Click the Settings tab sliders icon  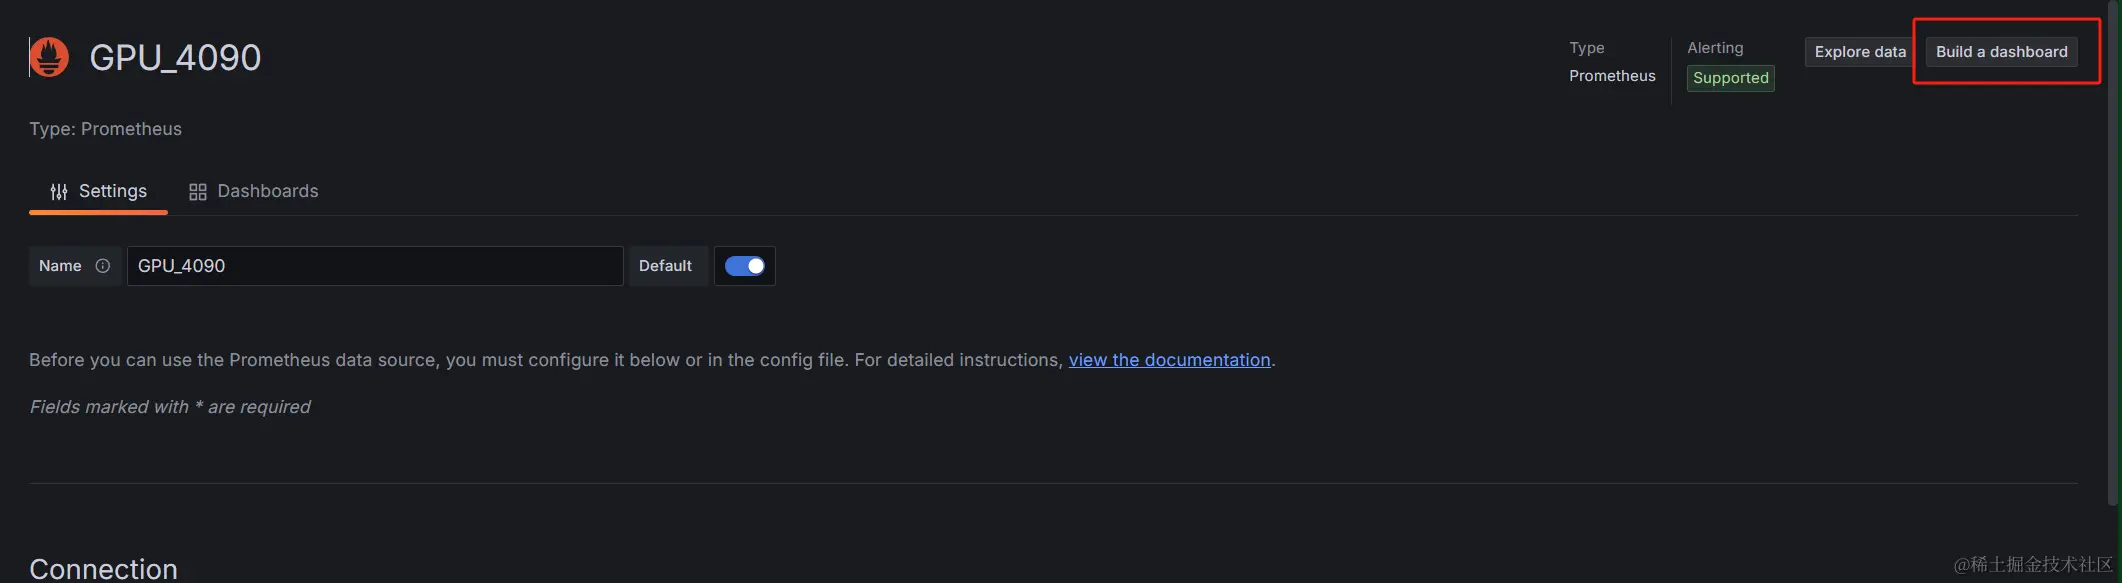pos(59,191)
